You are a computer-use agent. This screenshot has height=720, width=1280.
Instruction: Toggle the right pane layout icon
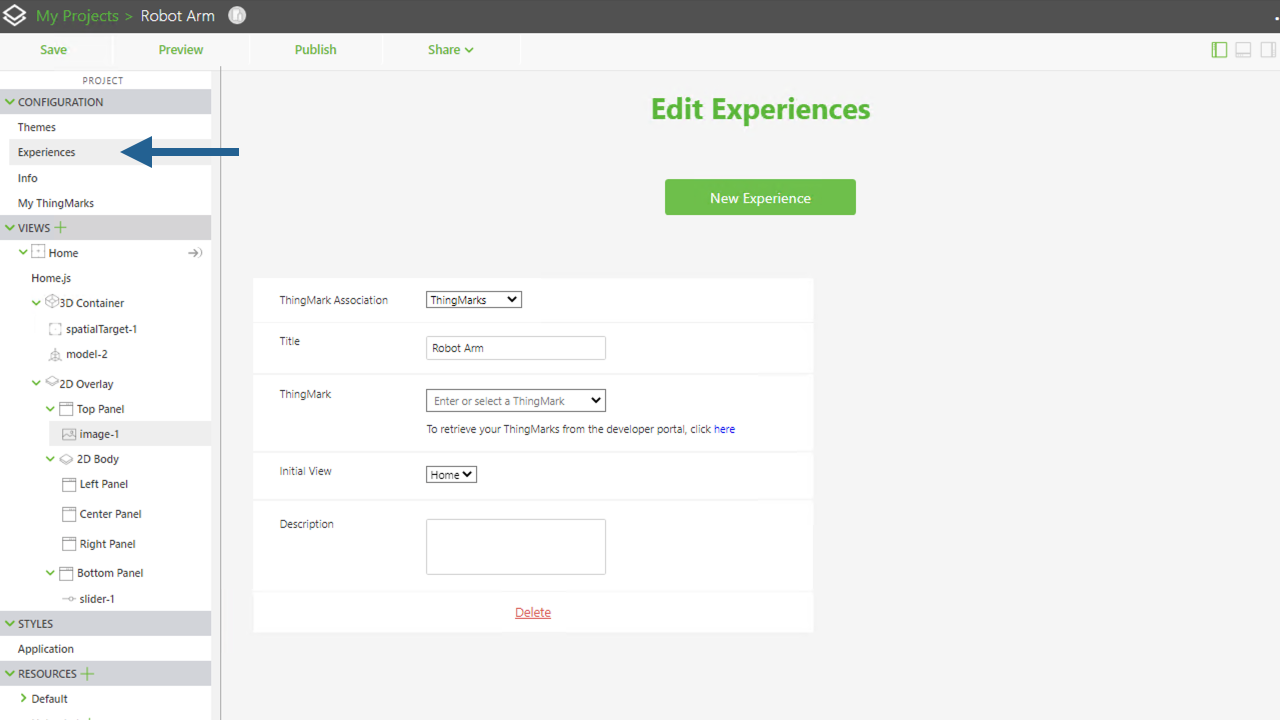tap(1267, 50)
